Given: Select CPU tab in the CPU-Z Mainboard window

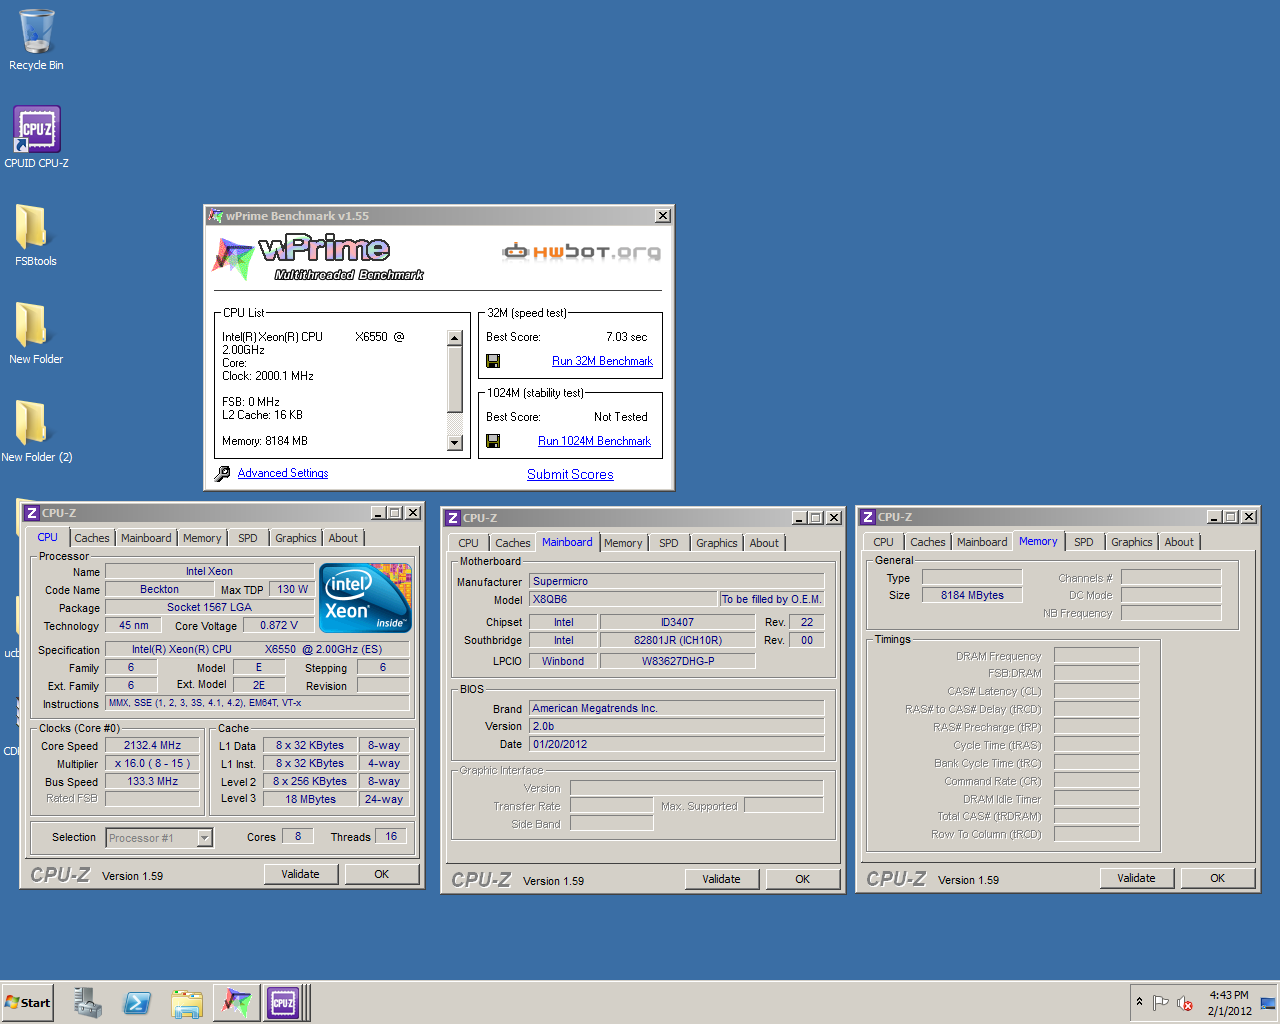Looking at the screenshot, I should point(468,543).
